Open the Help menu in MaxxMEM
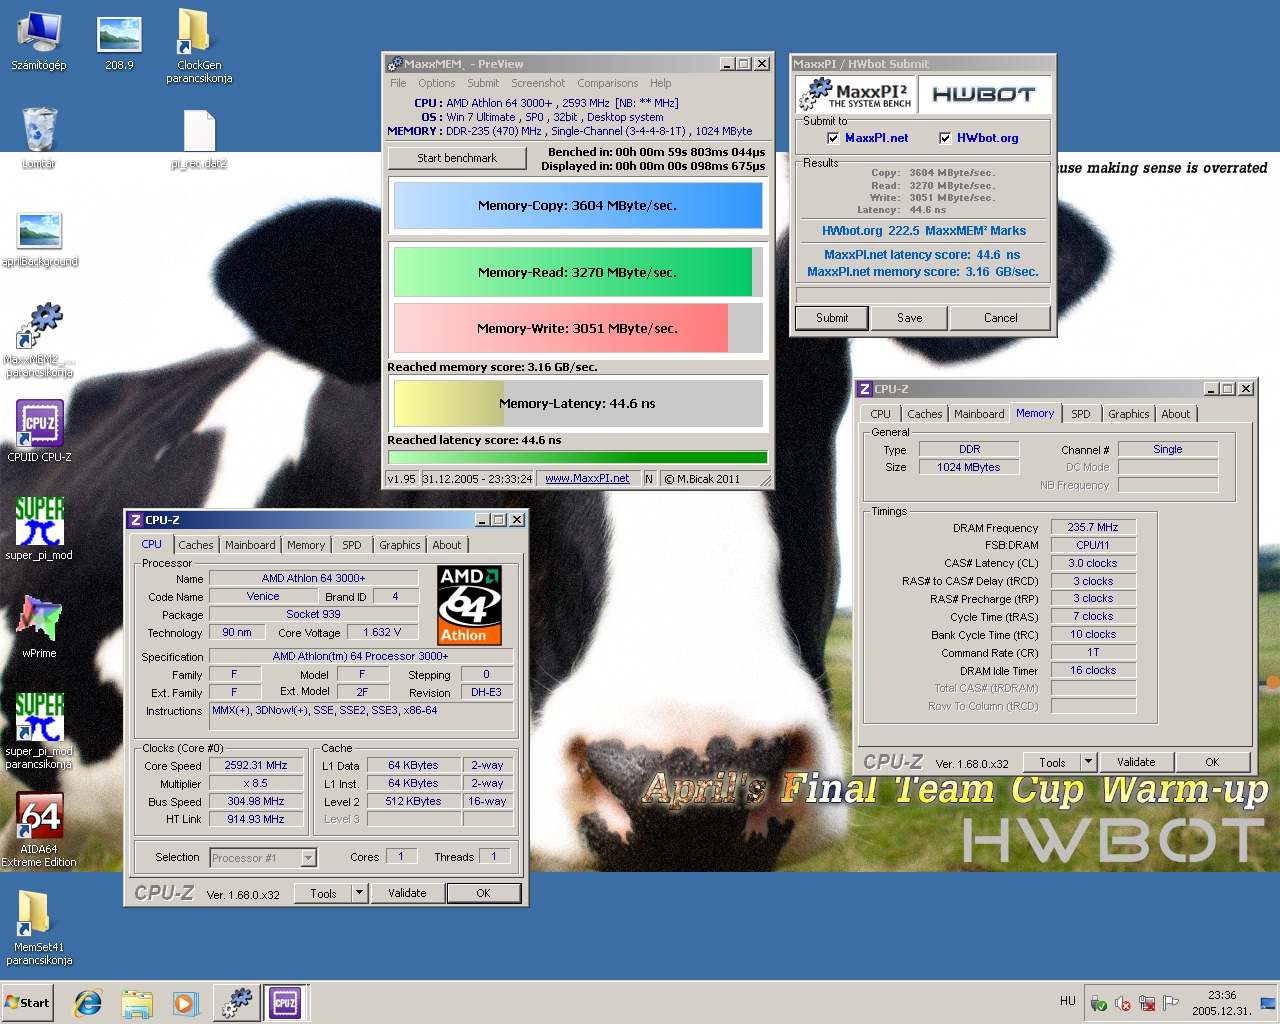The image size is (1280, 1024). click(660, 83)
